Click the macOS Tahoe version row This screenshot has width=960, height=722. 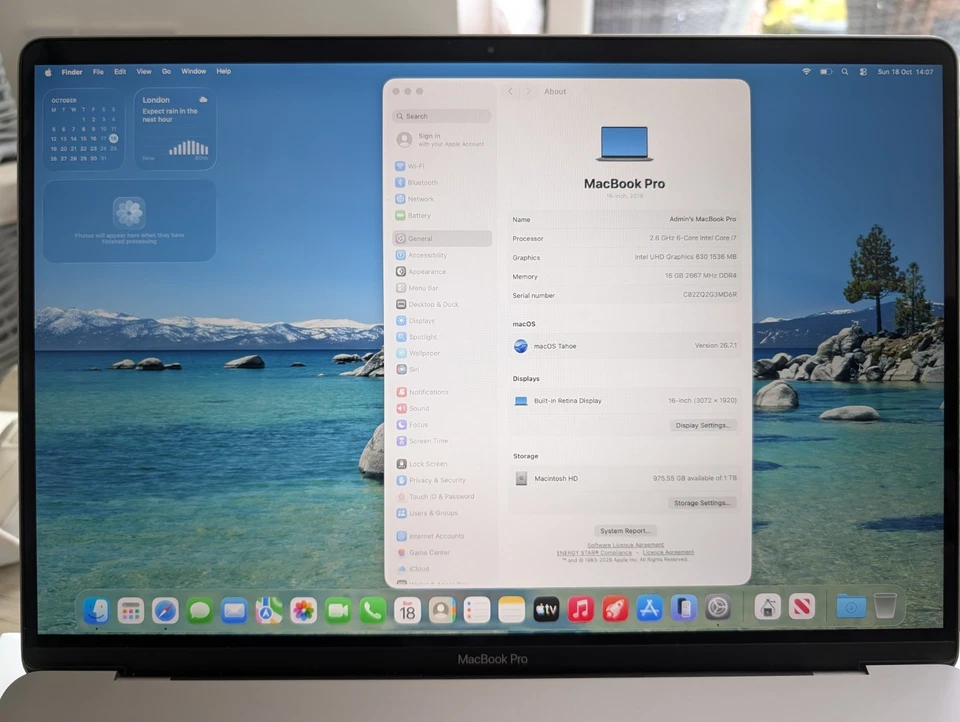point(624,346)
